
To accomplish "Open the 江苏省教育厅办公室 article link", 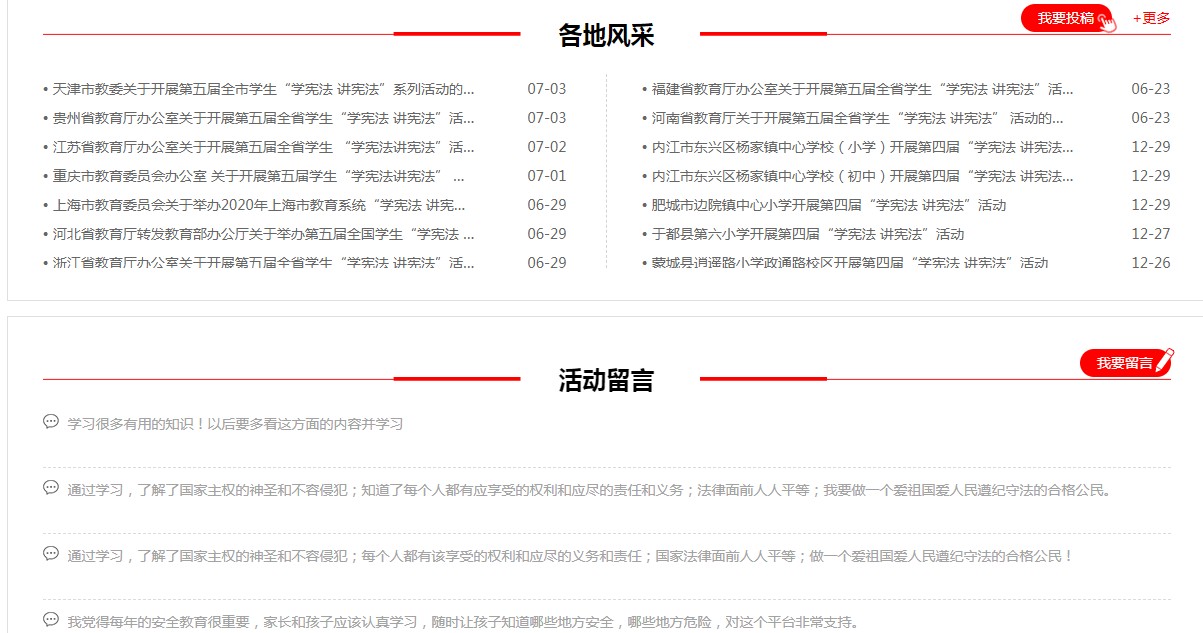I will 264,147.
